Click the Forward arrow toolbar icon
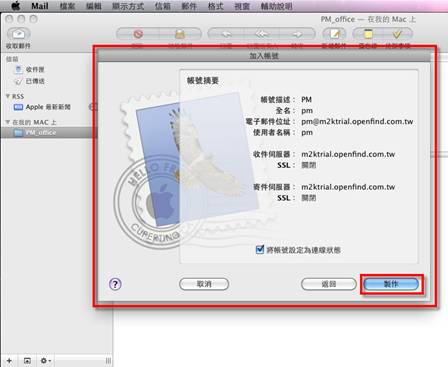The width and height of the screenshot is (448, 367). coord(297,34)
